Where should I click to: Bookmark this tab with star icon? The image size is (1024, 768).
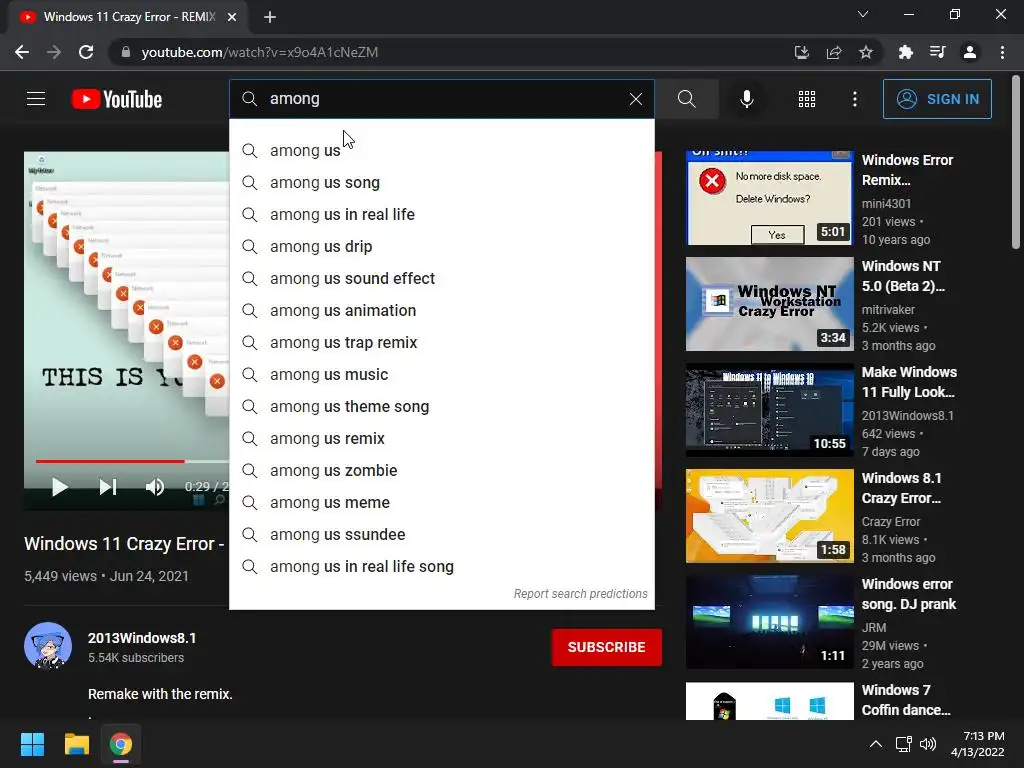click(866, 52)
